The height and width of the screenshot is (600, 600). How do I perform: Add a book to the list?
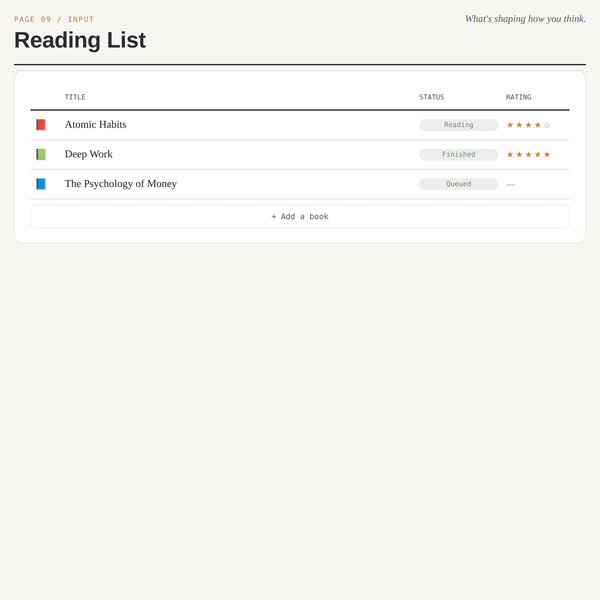coord(300,217)
